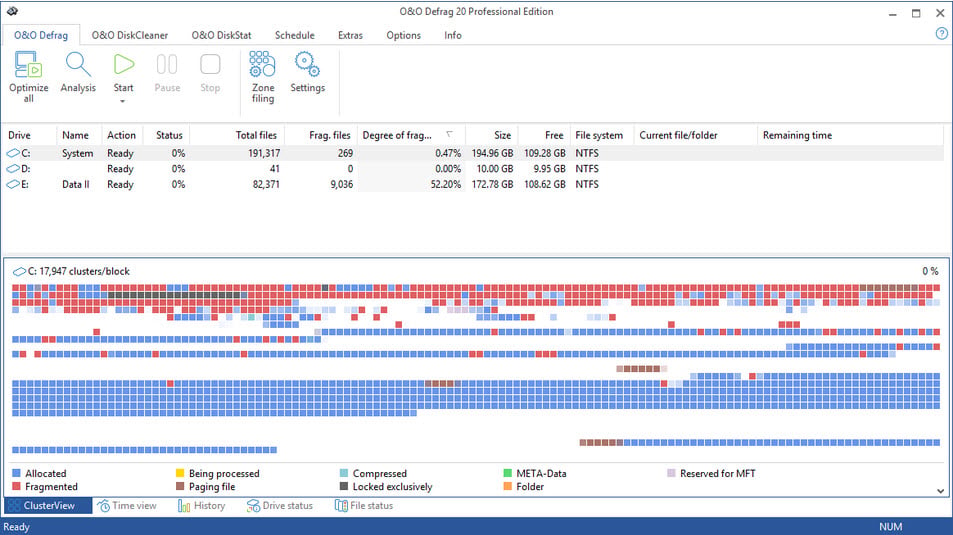Open help question mark icon
953x535 pixels.
(941, 34)
